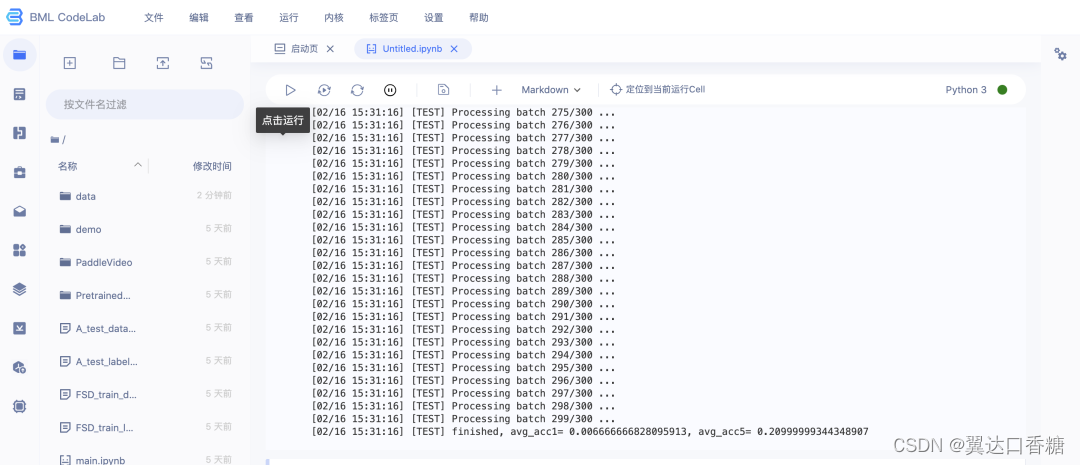The width and height of the screenshot is (1080, 465).
Task: Click the final avg_acc1 result line
Action: coord(590,431)
